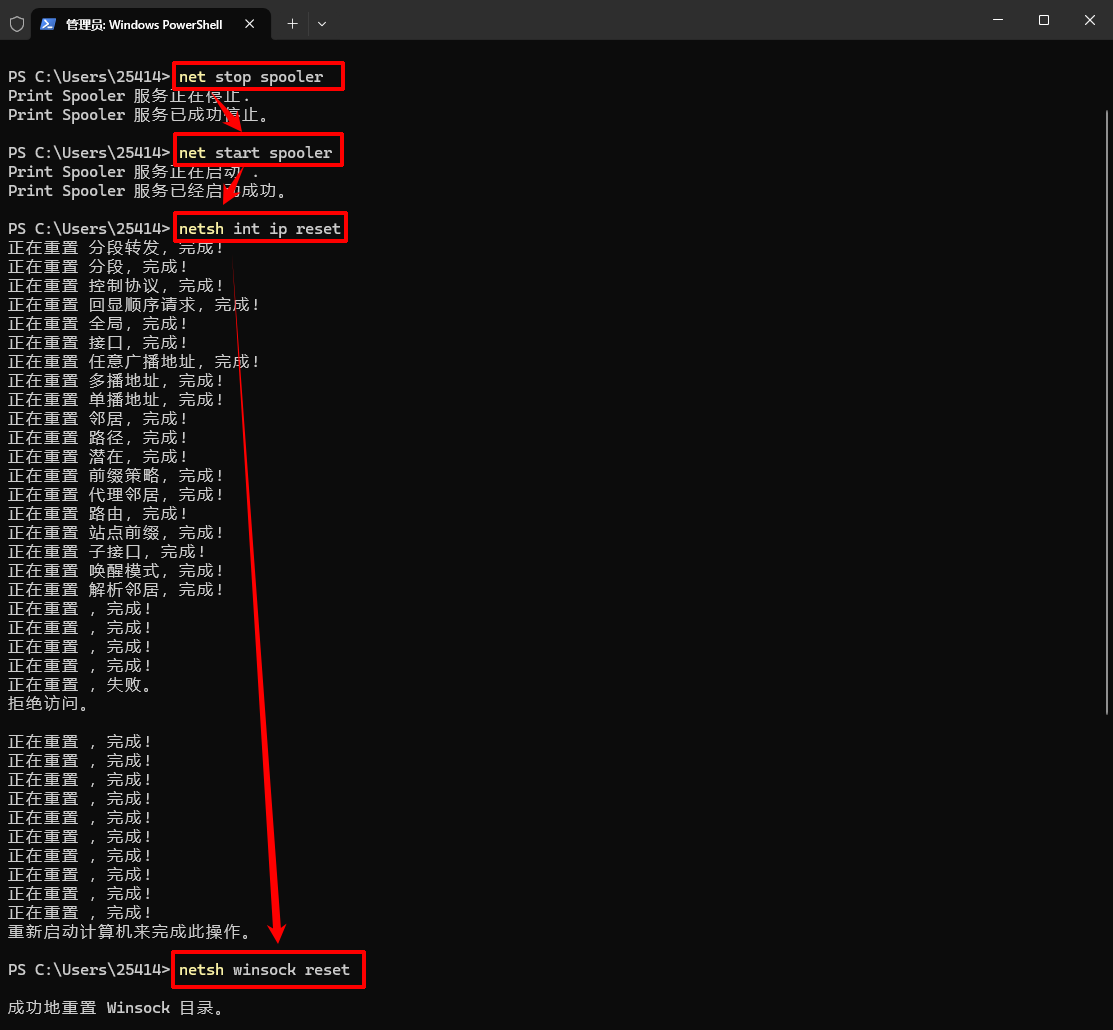
Task: Maximize the terminal window
Action: [x=1043, y=20]
